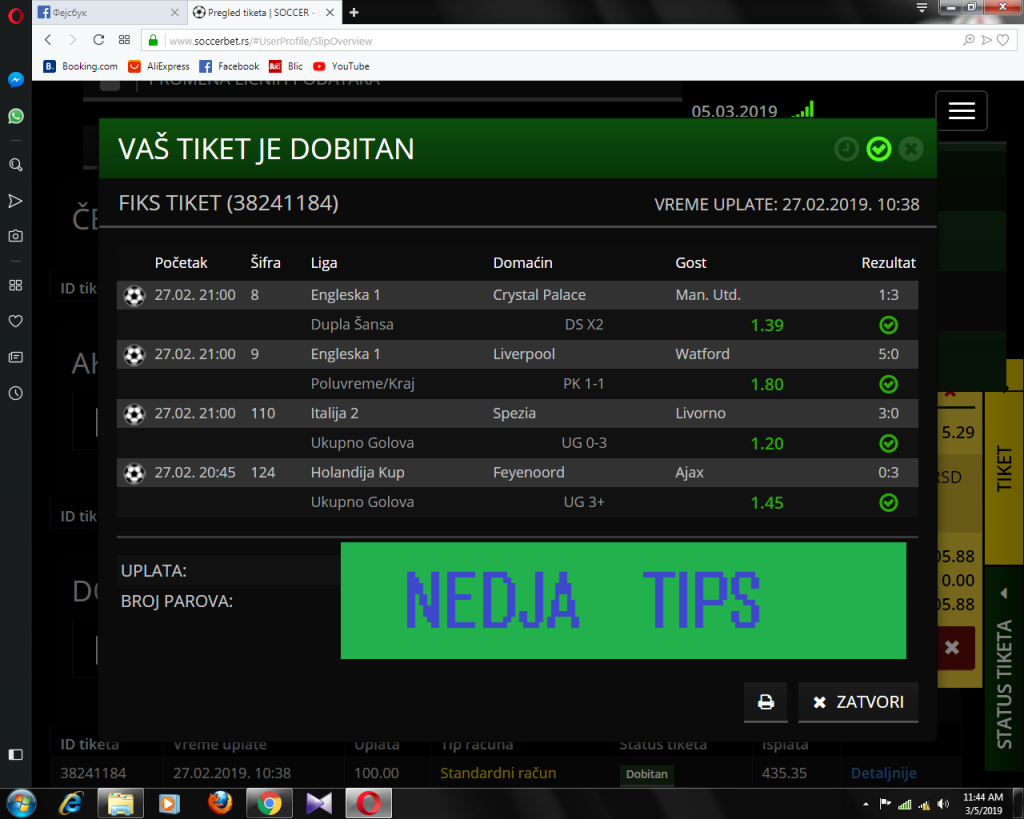Click the football icon for Crystal Palace match

(x=135, y=296)
